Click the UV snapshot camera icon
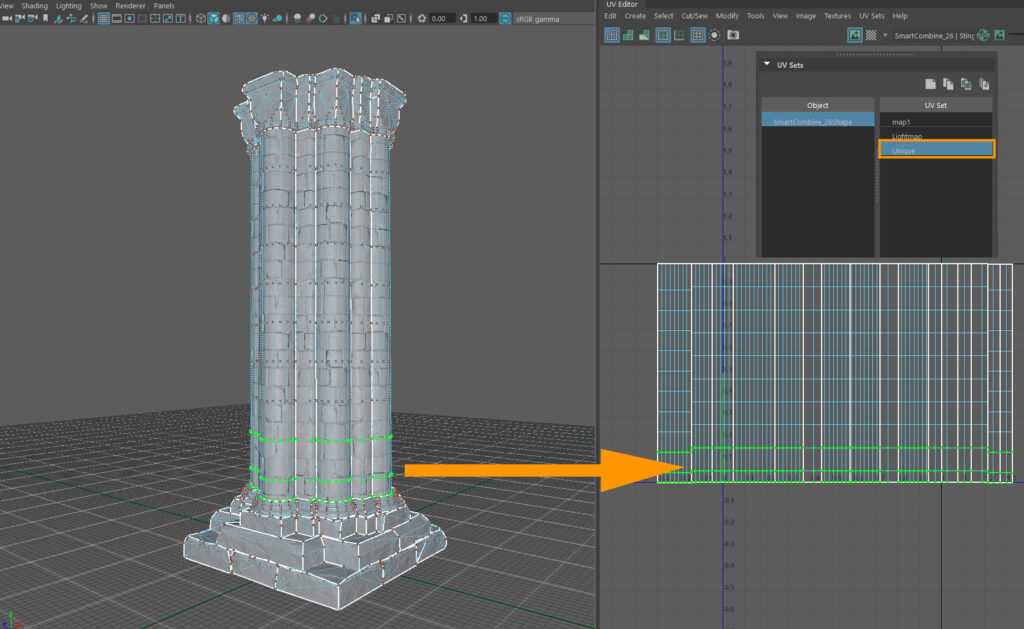Image resolution: width=1024 pixels, height=629 pixels. point(733,35)
